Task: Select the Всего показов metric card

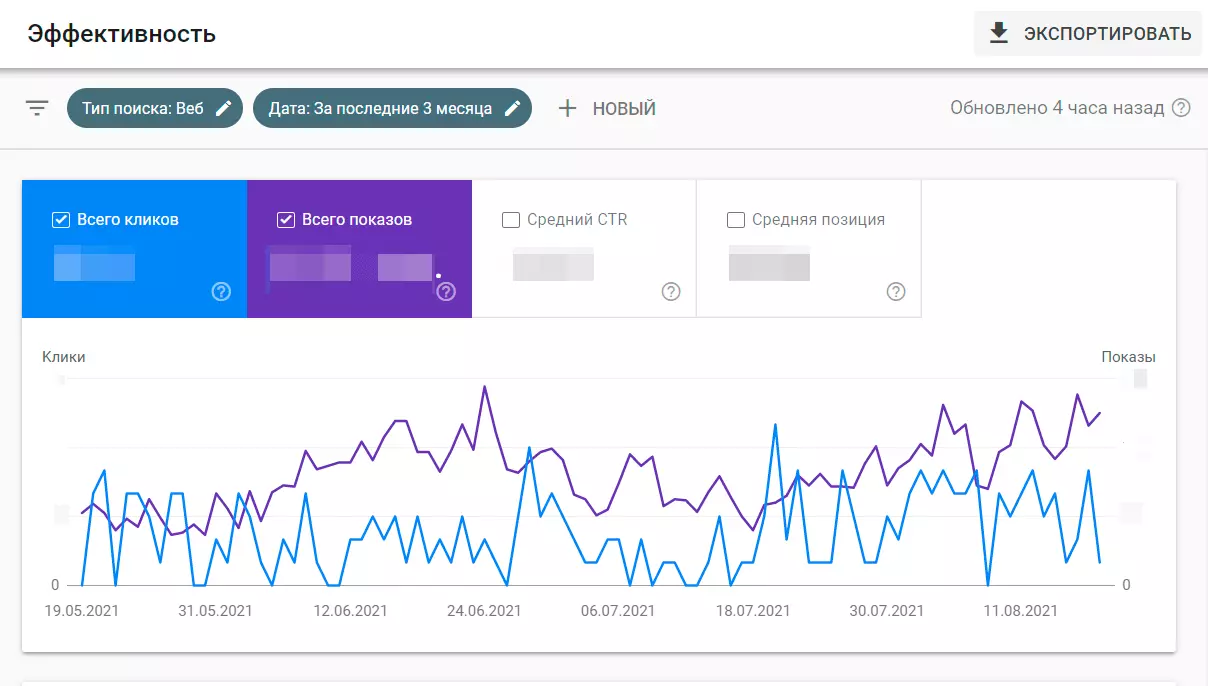Action: click(x=359, y=249)
